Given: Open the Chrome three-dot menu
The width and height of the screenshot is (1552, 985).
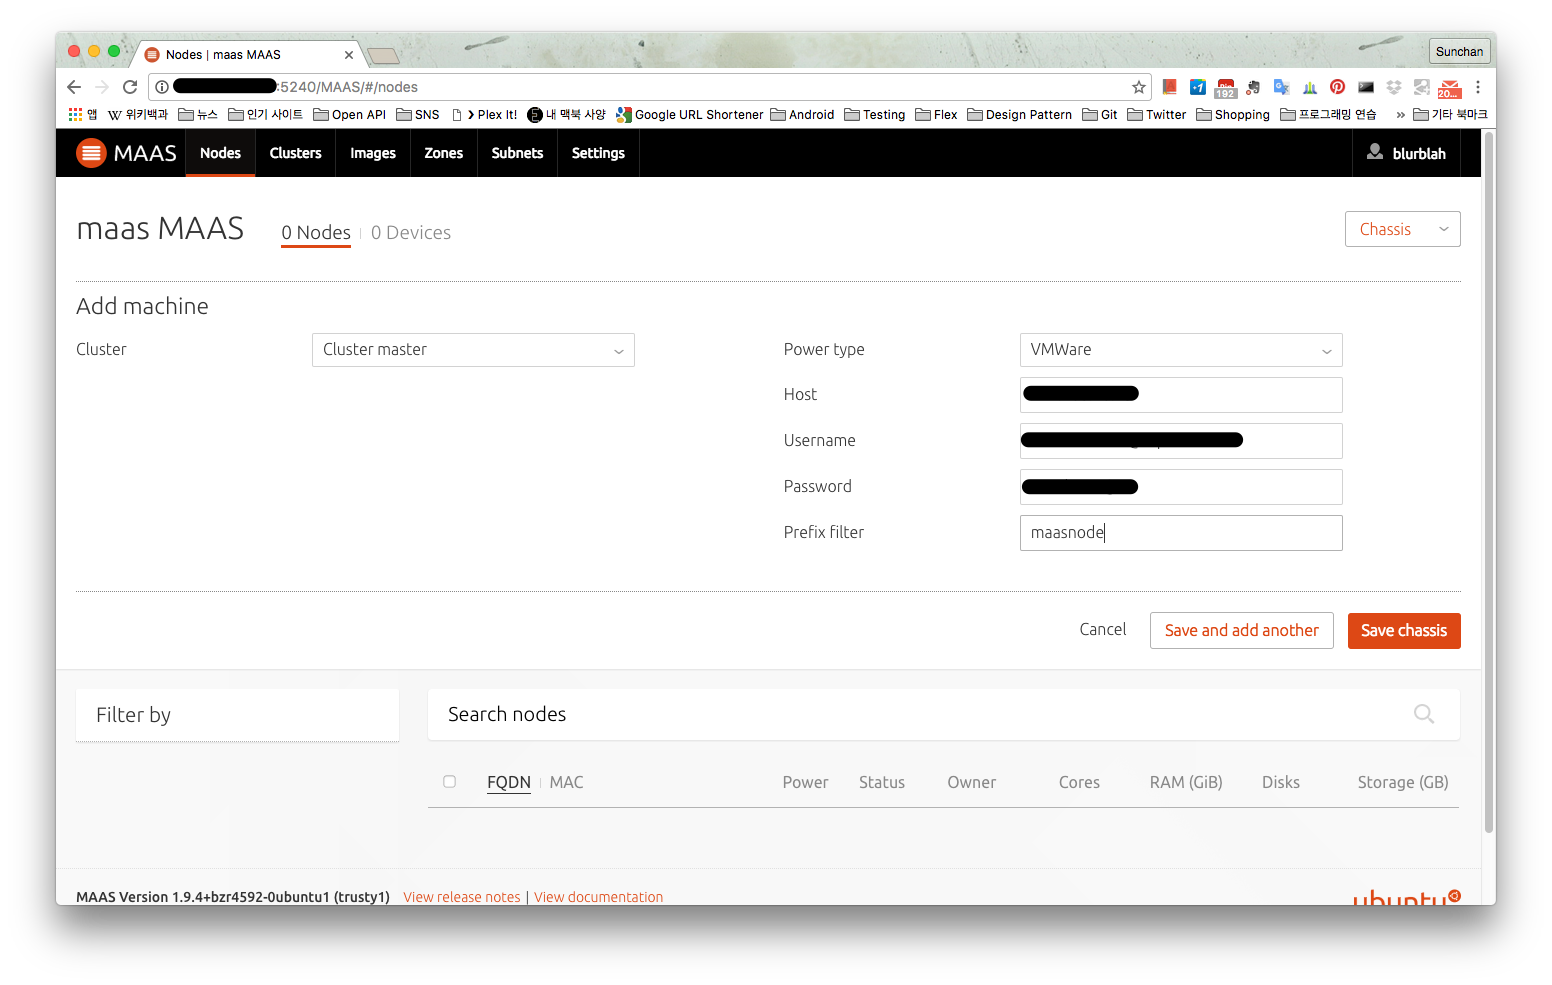Looking at the screenshot, I should 1477,87.
